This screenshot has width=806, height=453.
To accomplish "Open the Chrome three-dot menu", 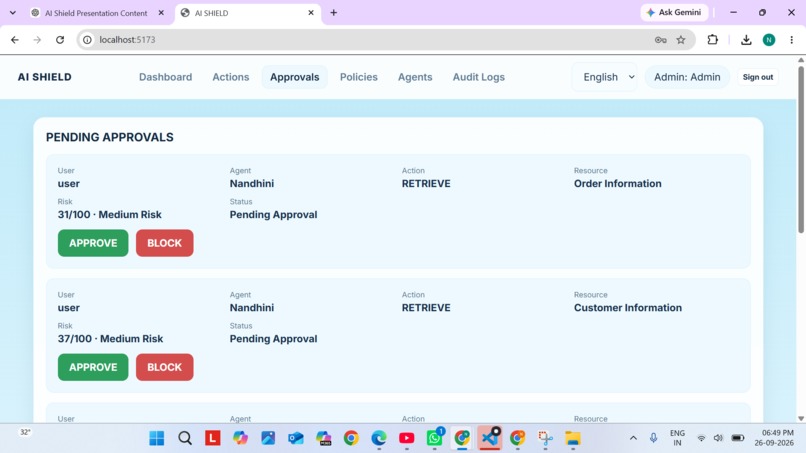I will point(792,40).
